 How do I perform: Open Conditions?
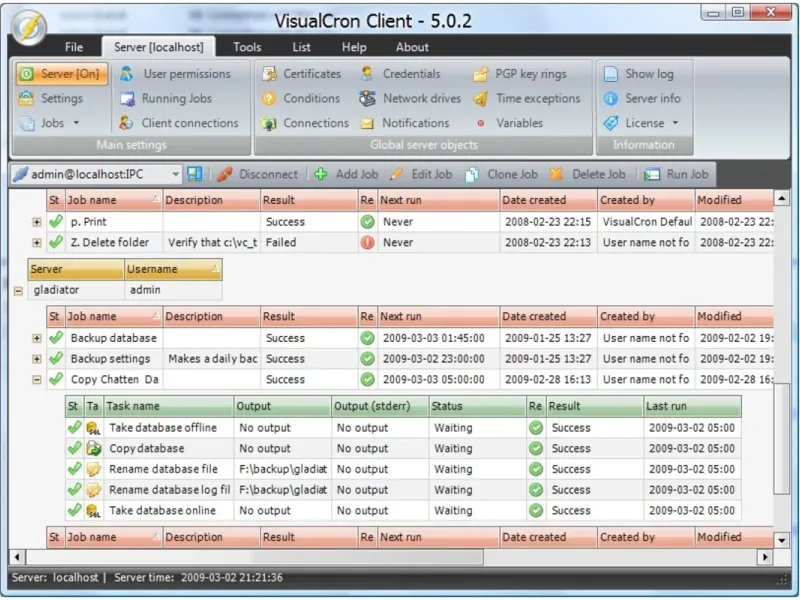tap(301, 98)
